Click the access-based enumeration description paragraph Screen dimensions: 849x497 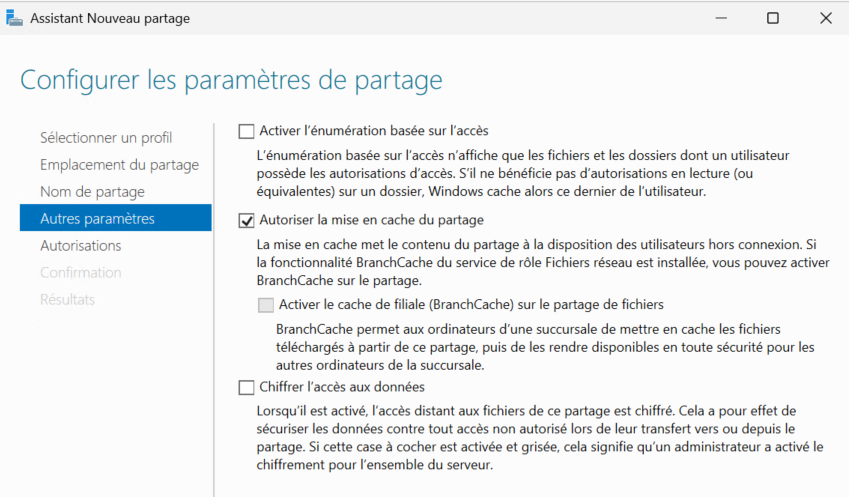tap(522, 173)
